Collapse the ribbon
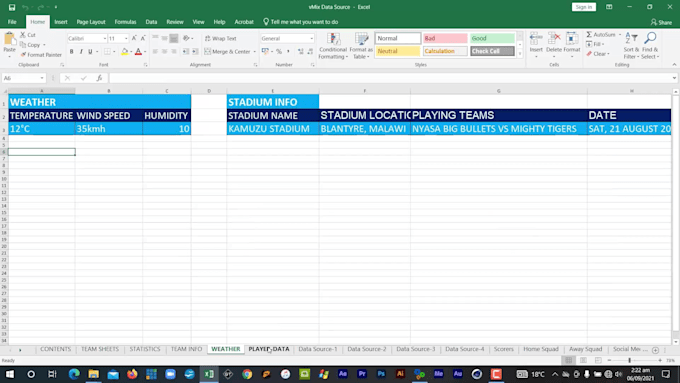Viewport: 680px width, 383px height. (674, 65)
